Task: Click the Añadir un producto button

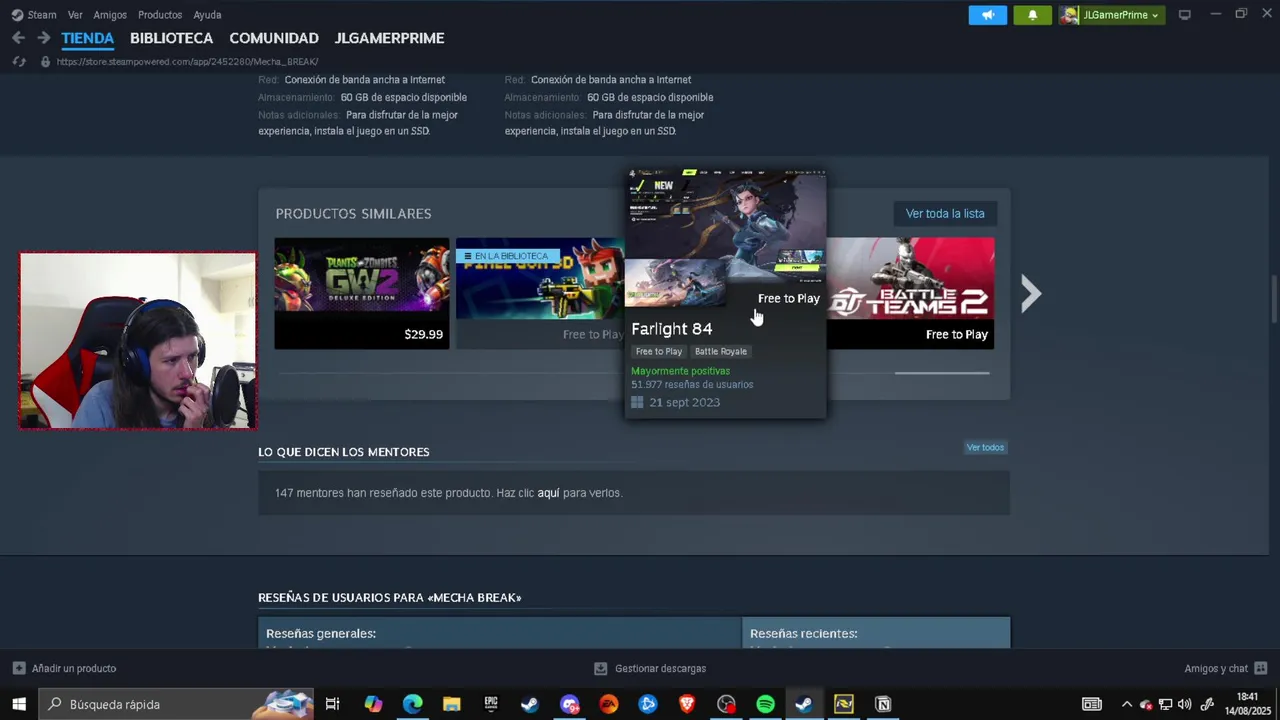Action: click(64, 668)
